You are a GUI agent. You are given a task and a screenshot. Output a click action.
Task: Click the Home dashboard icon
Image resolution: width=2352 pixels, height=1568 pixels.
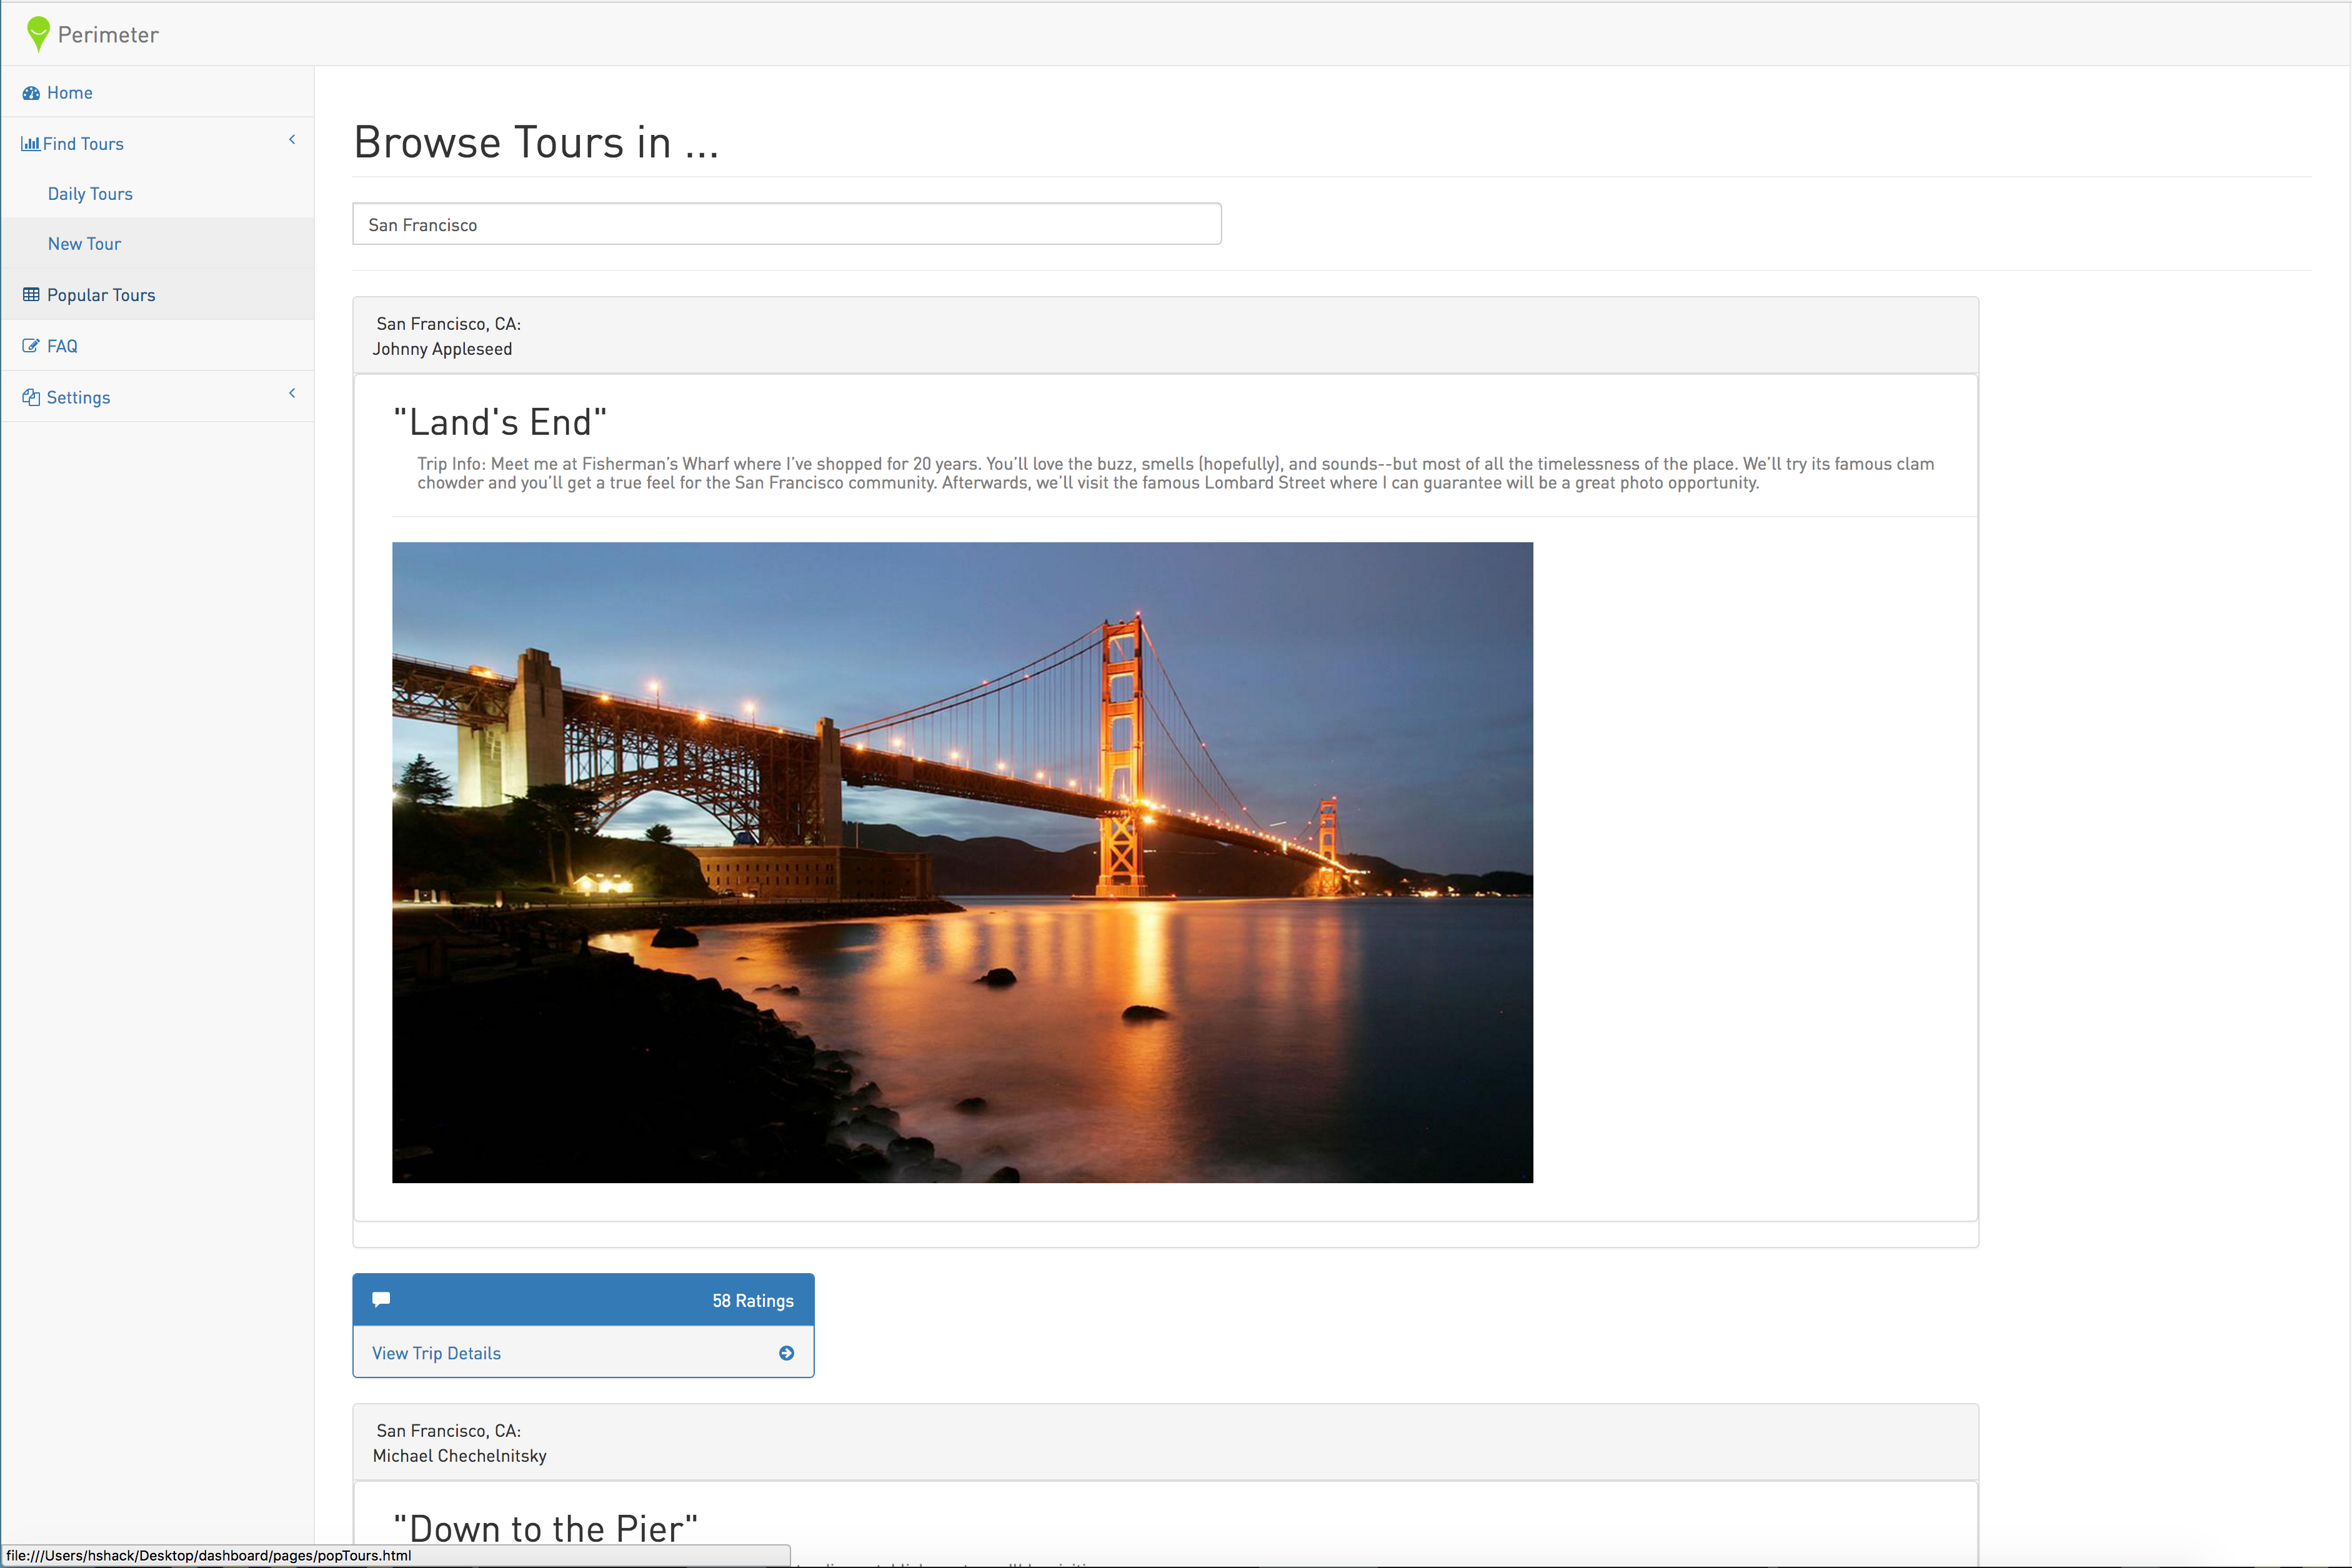tap(31, 93)
